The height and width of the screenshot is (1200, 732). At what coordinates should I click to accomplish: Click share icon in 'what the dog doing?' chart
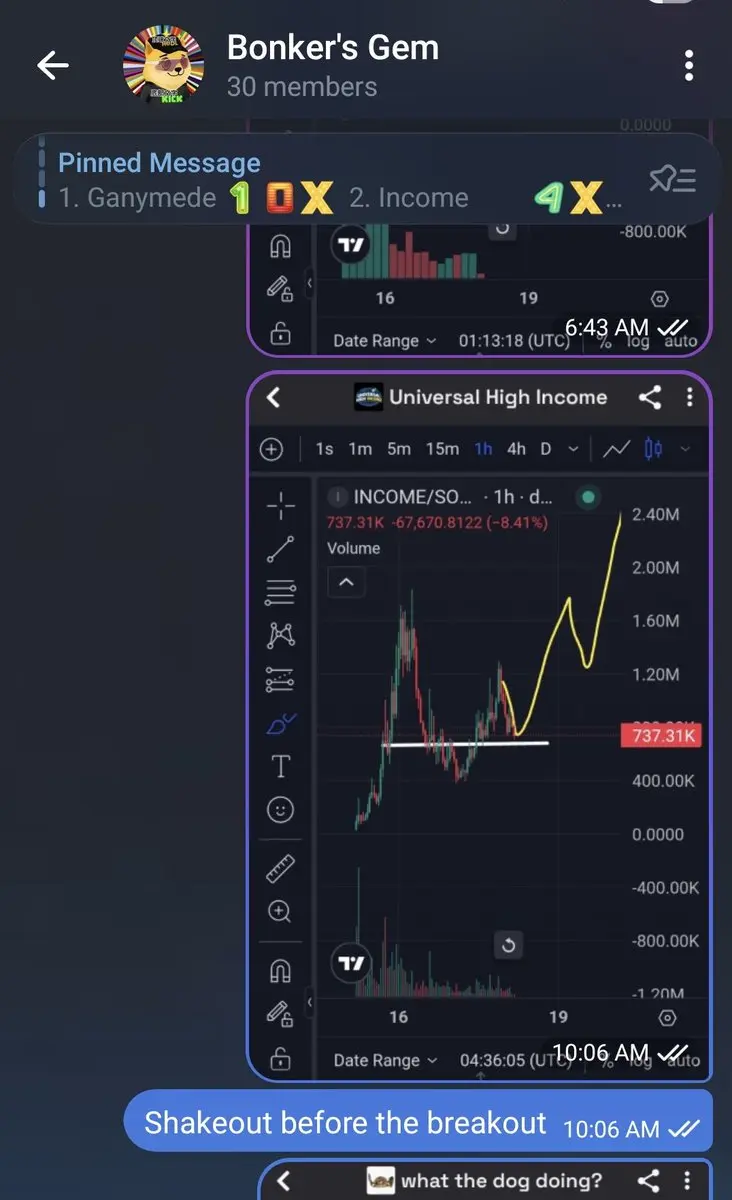650,1181
